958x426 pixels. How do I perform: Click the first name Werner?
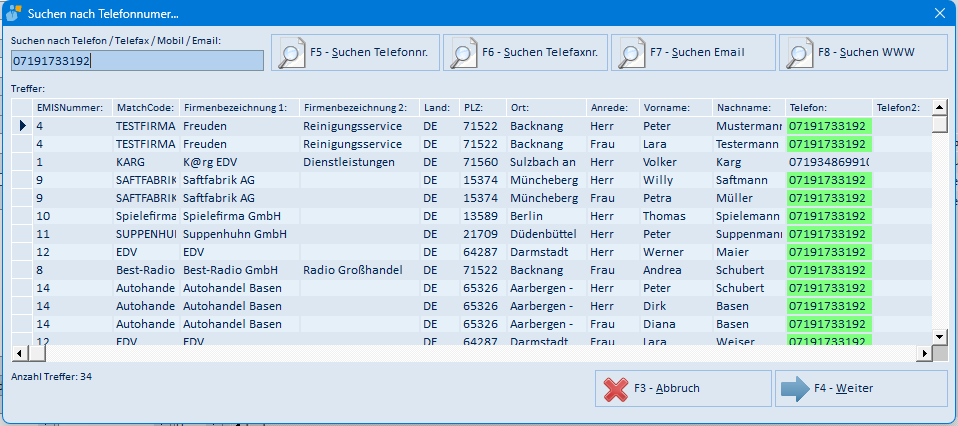(x=676, y=252)
